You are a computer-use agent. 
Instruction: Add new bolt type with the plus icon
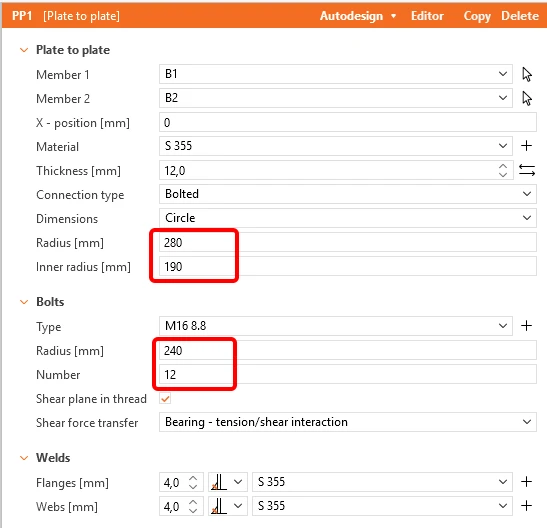point(526,326)
